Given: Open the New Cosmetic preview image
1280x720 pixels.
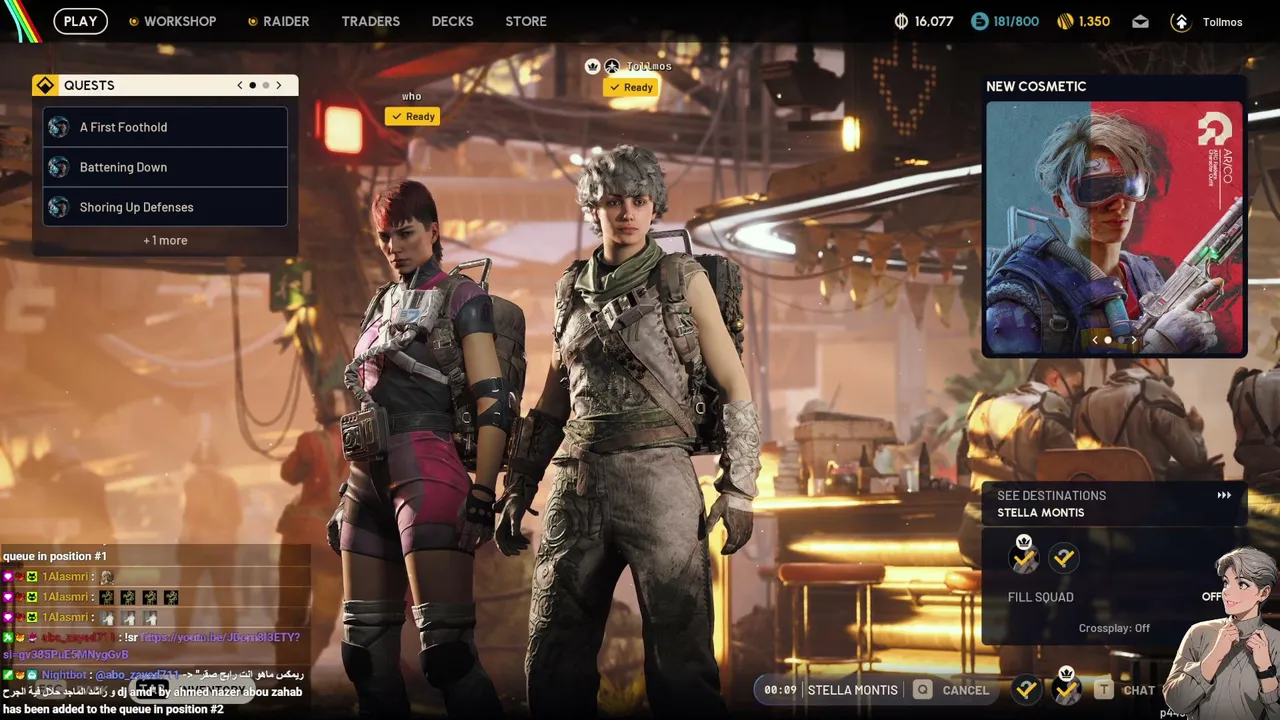Looking at the screenshot, I should coord(1114,228).
